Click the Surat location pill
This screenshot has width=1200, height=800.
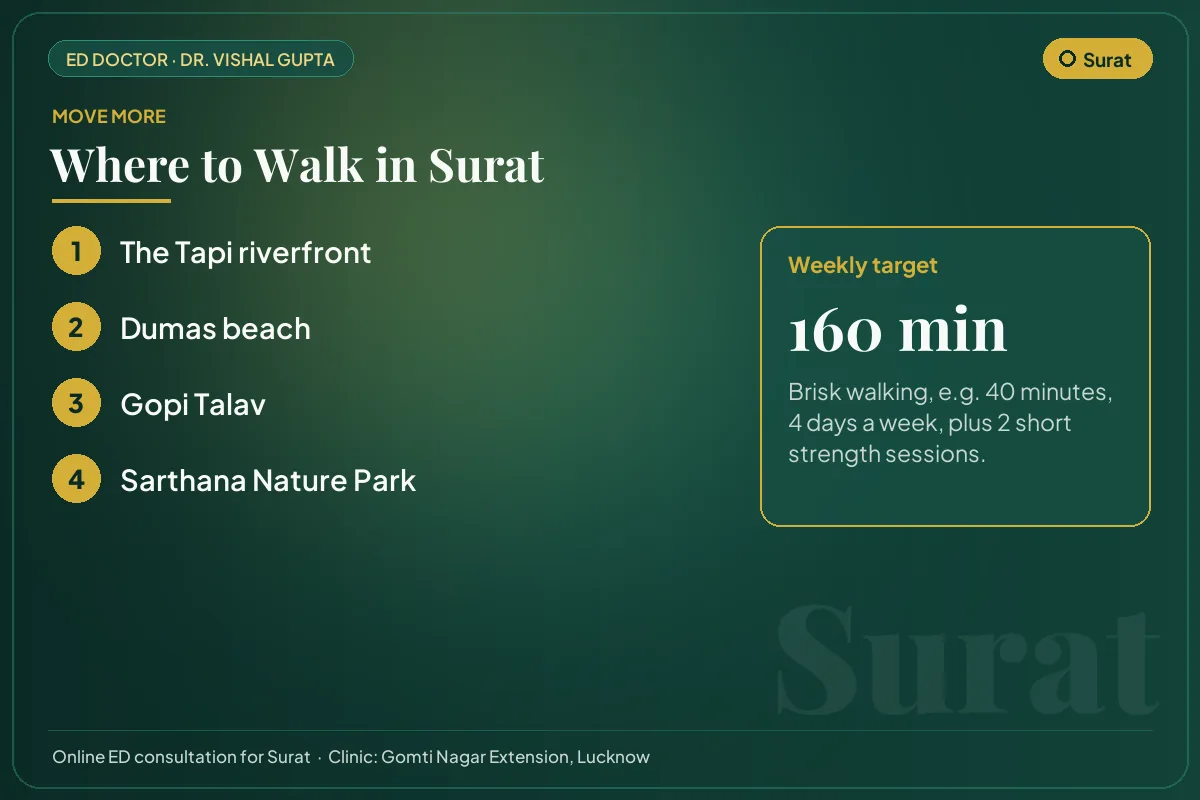1097,59
